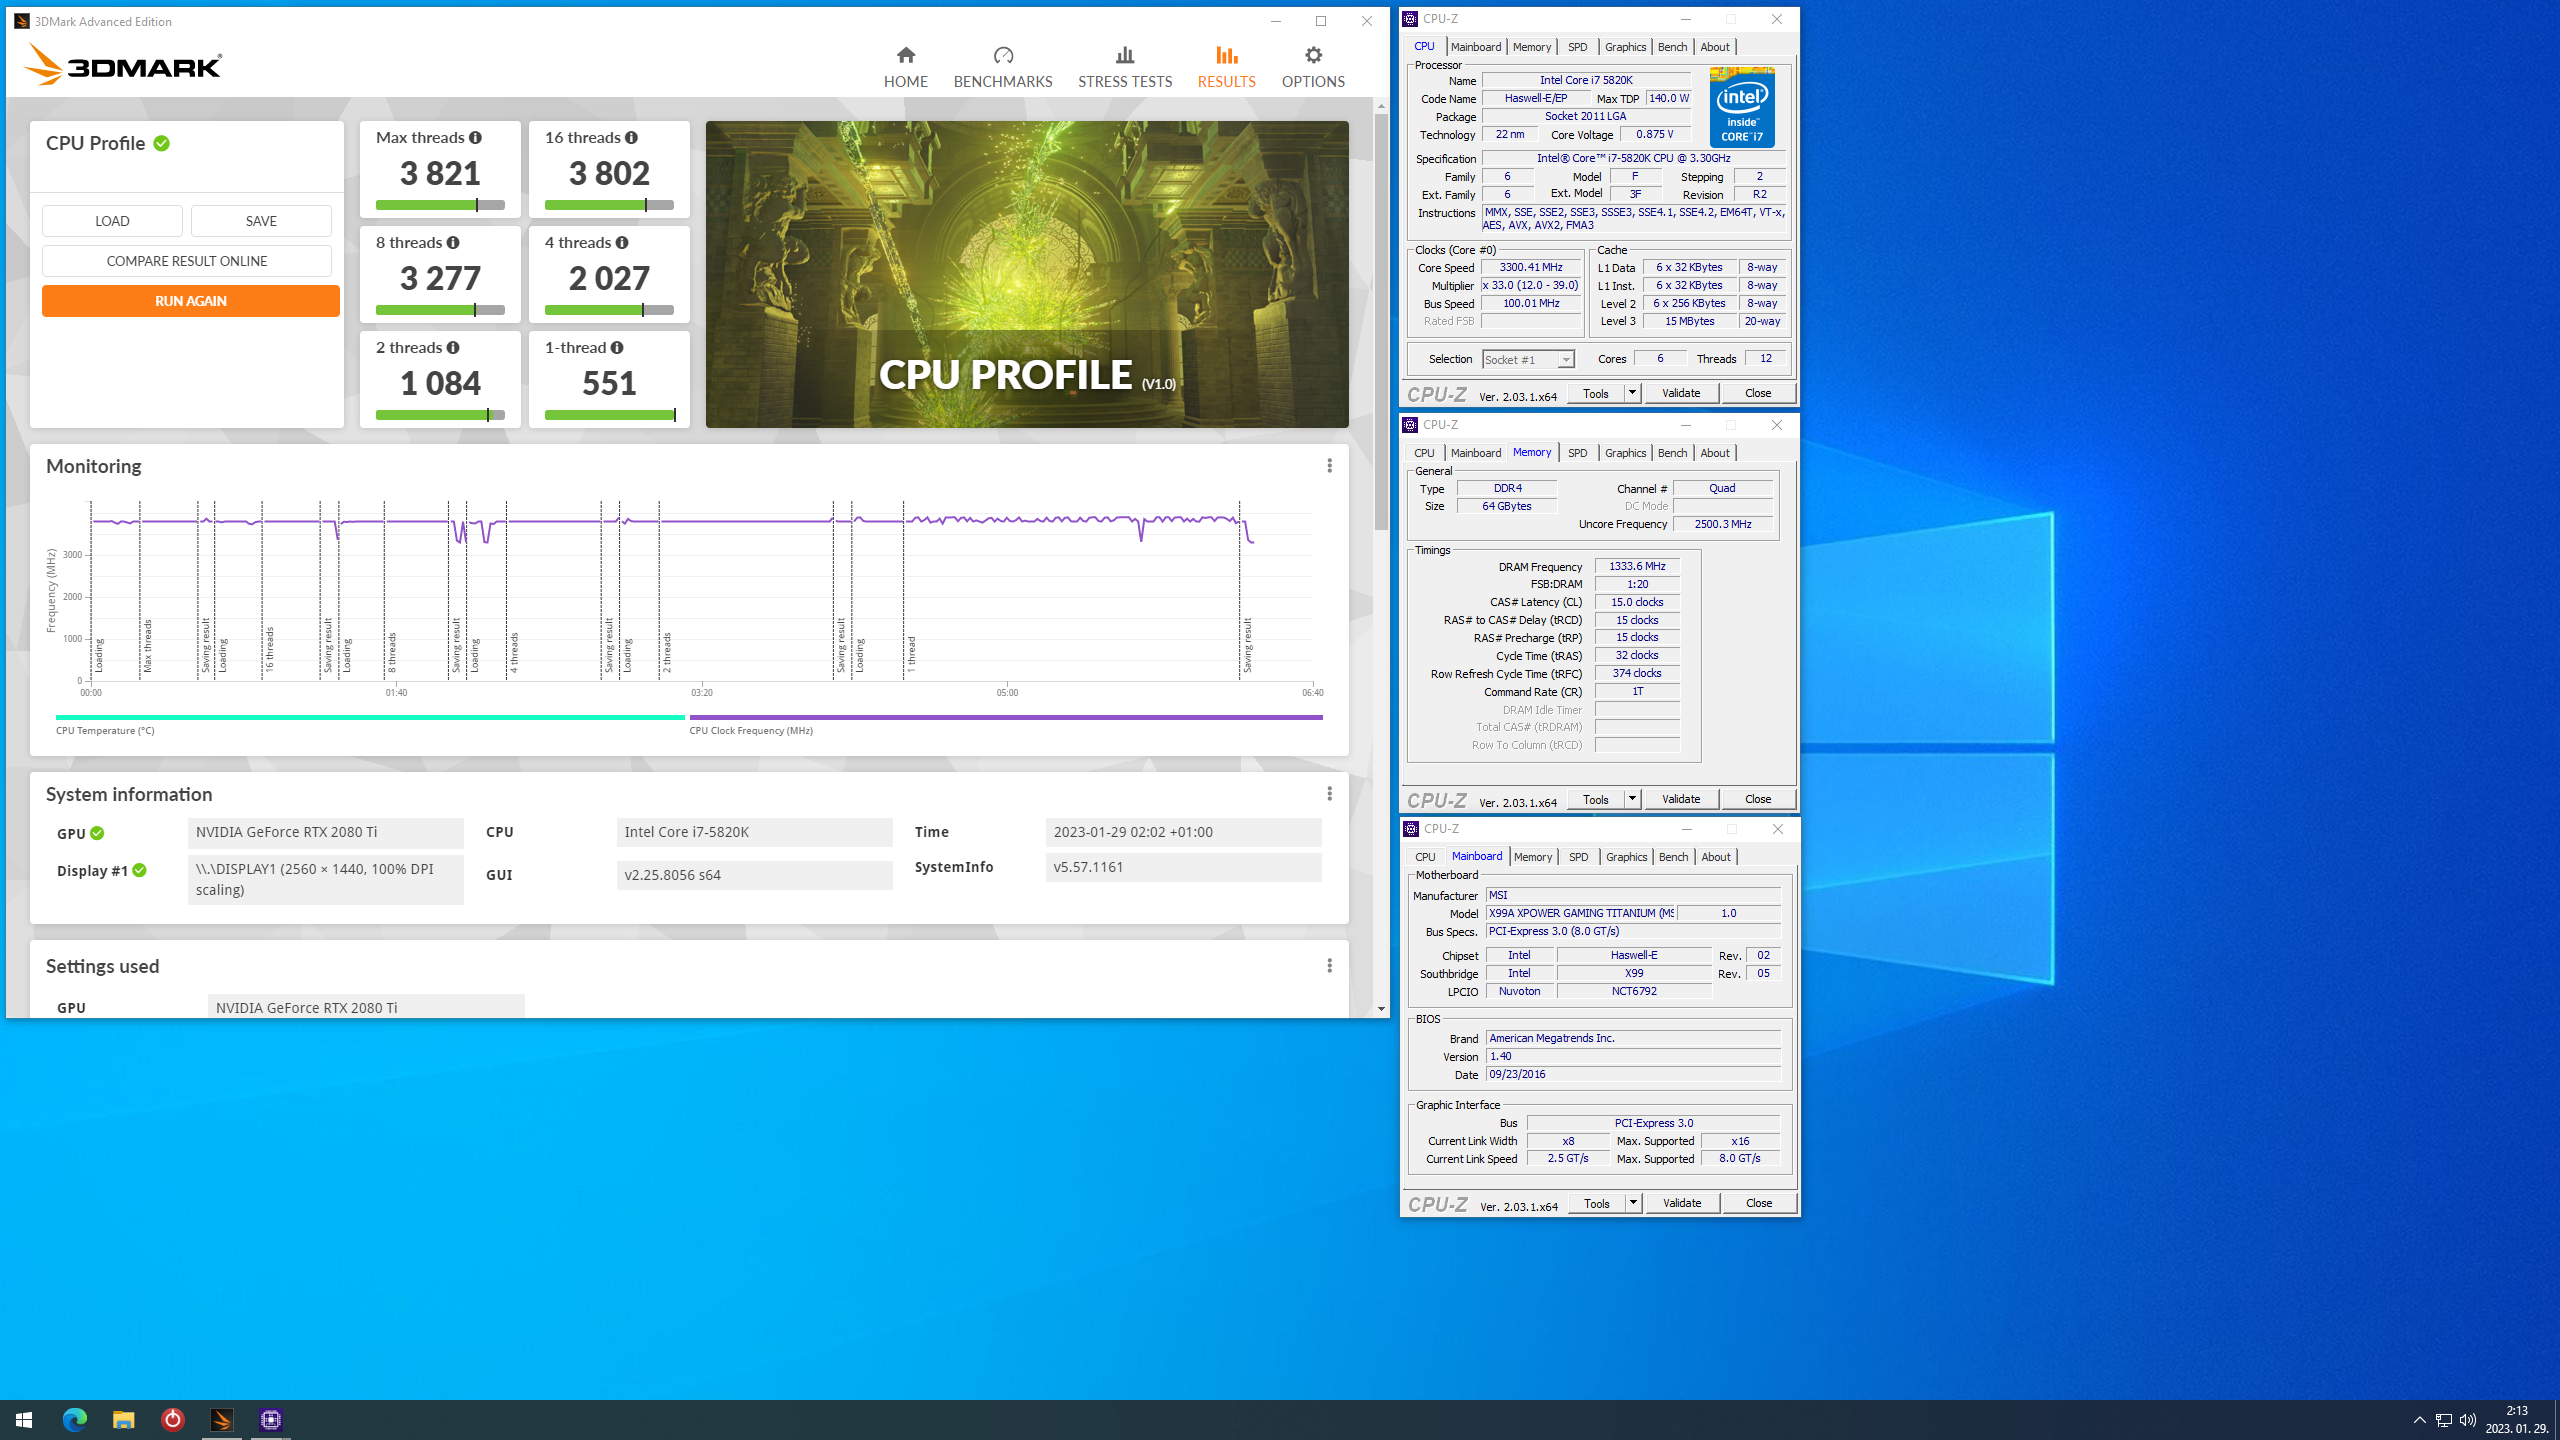Open the System information options menu
The width and height of the screenshot is (2560, 1440).
click(x=1329, y=794)
